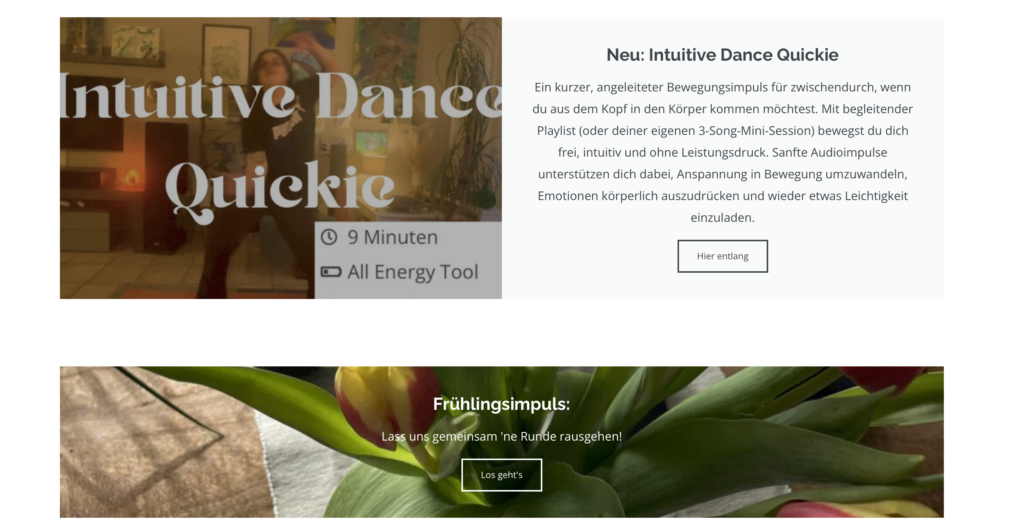Click the tulip banner image
The height and width of the screenshot is (523, 1024).
tap(502, 442)
